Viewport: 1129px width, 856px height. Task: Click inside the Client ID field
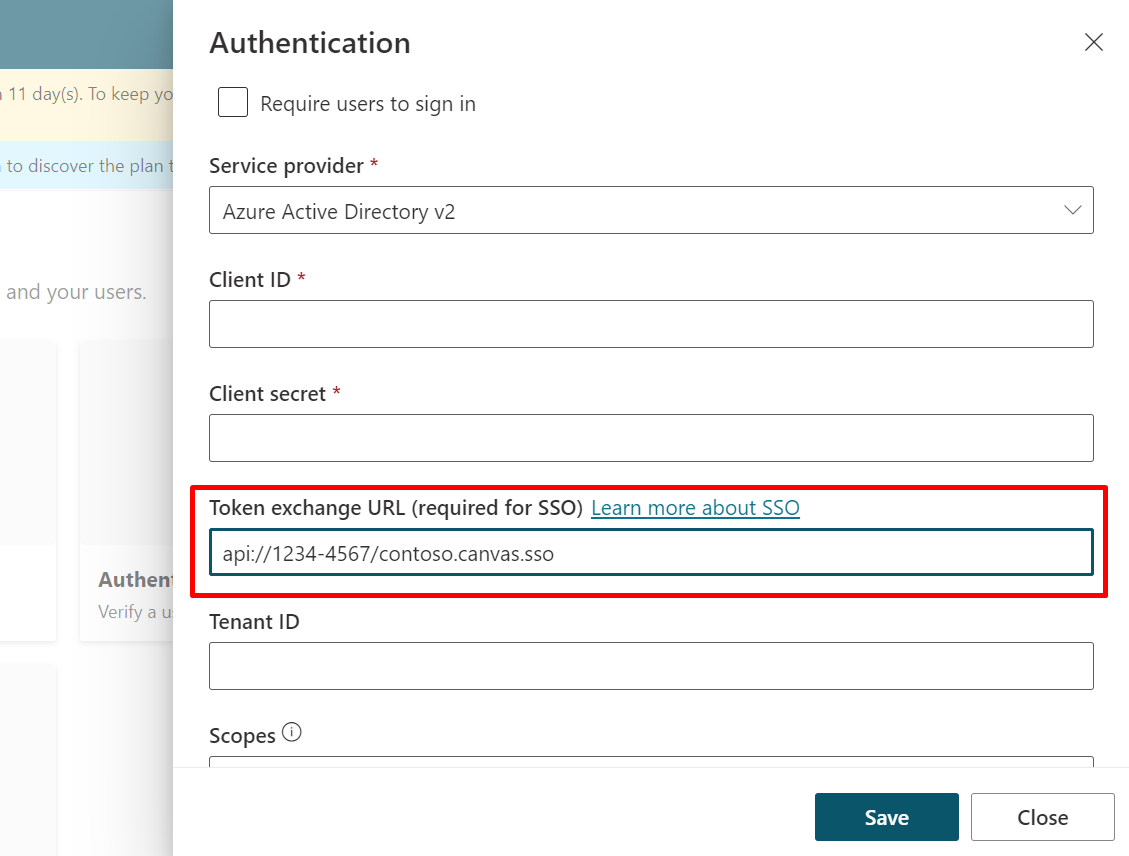[651, 324]
